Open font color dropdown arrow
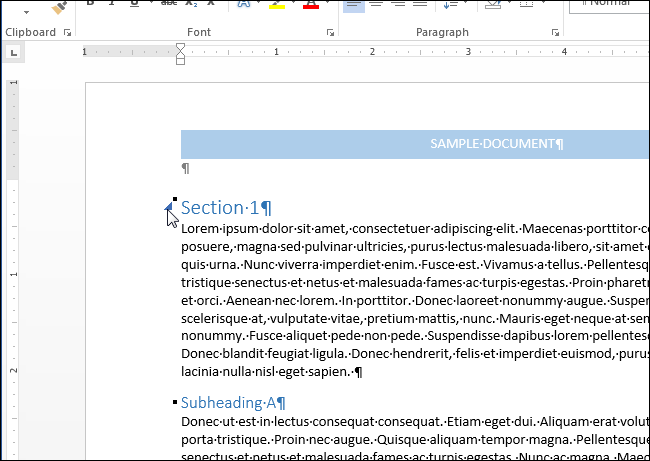The image size is (650, 461). click(329, 4)
